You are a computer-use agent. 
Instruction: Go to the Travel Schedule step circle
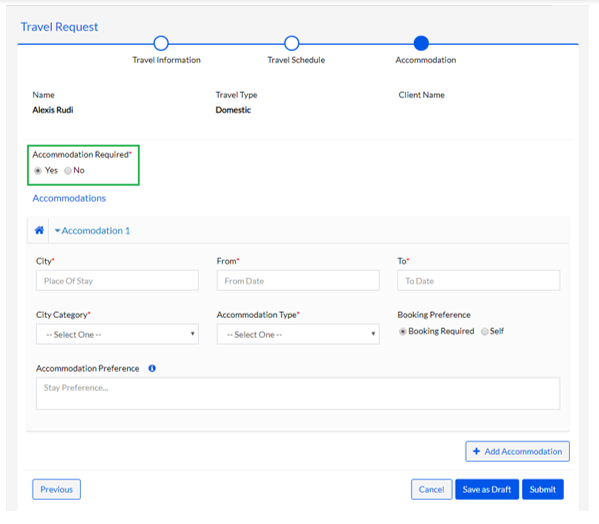coord(291,44)
